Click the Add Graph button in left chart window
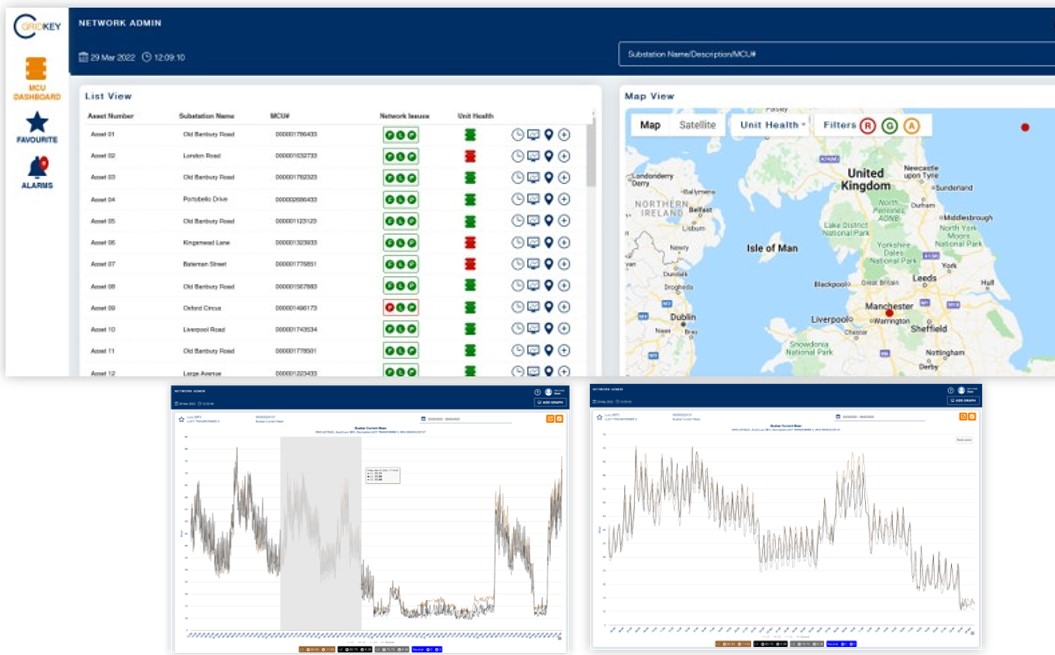 (550, 402)
